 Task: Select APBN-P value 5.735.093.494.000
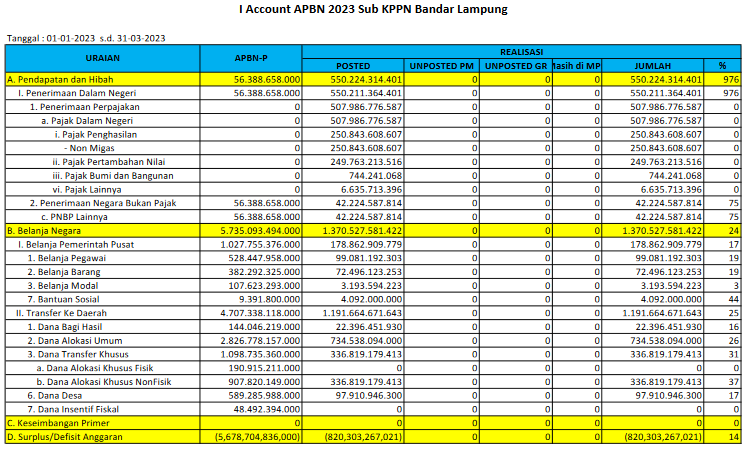click(x=260, y=231)
